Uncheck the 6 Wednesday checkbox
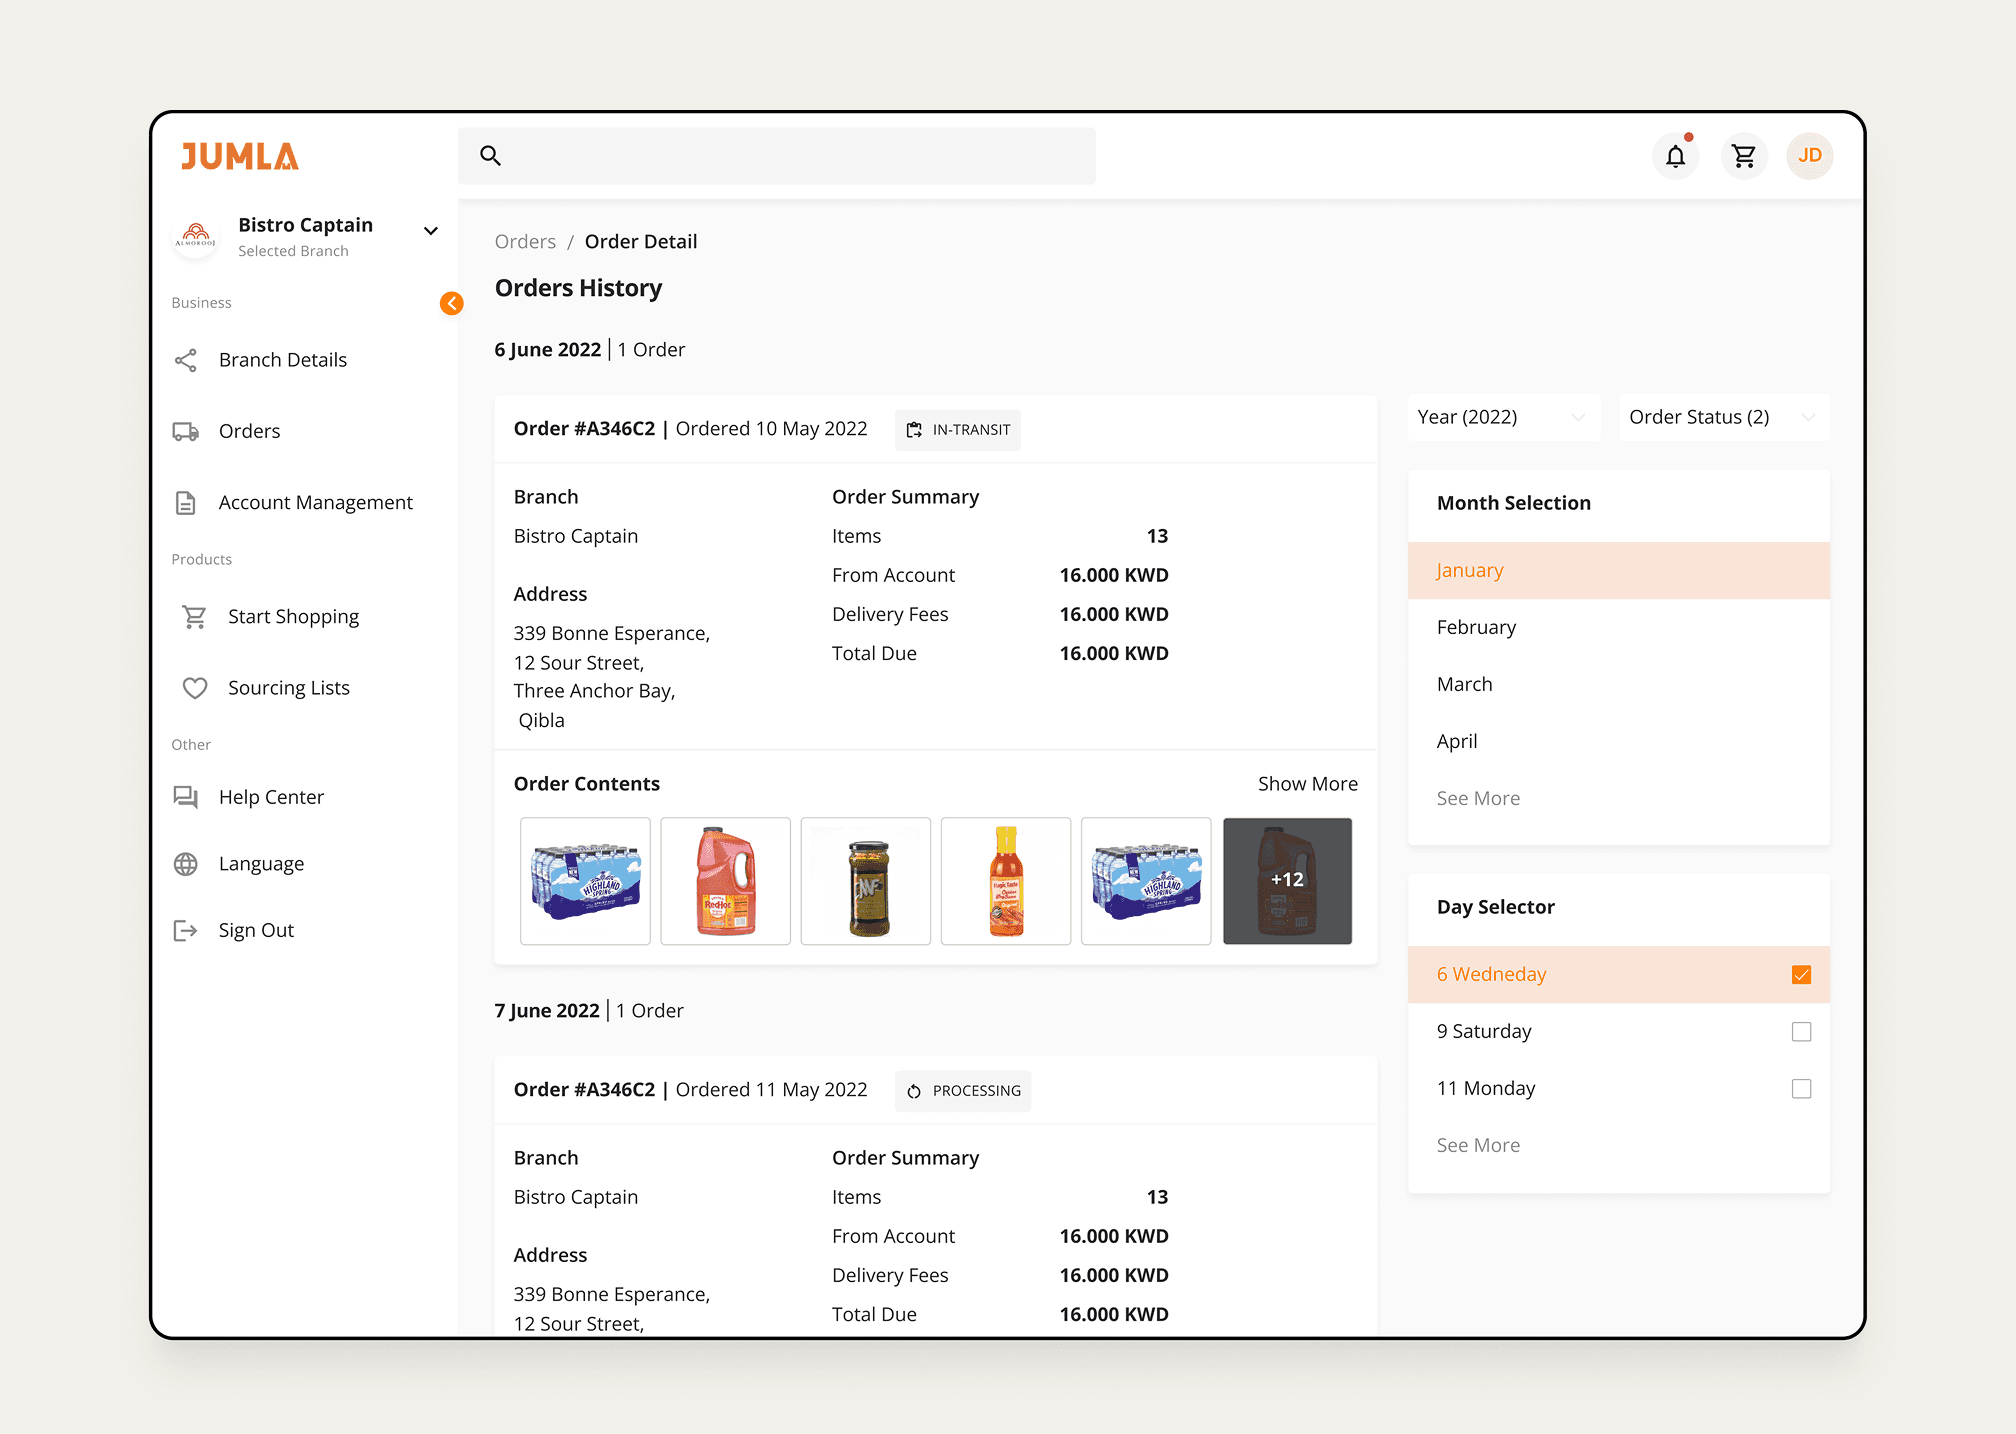The height and width of the screenshot is (1434, 2016). tap(1801, 974)
